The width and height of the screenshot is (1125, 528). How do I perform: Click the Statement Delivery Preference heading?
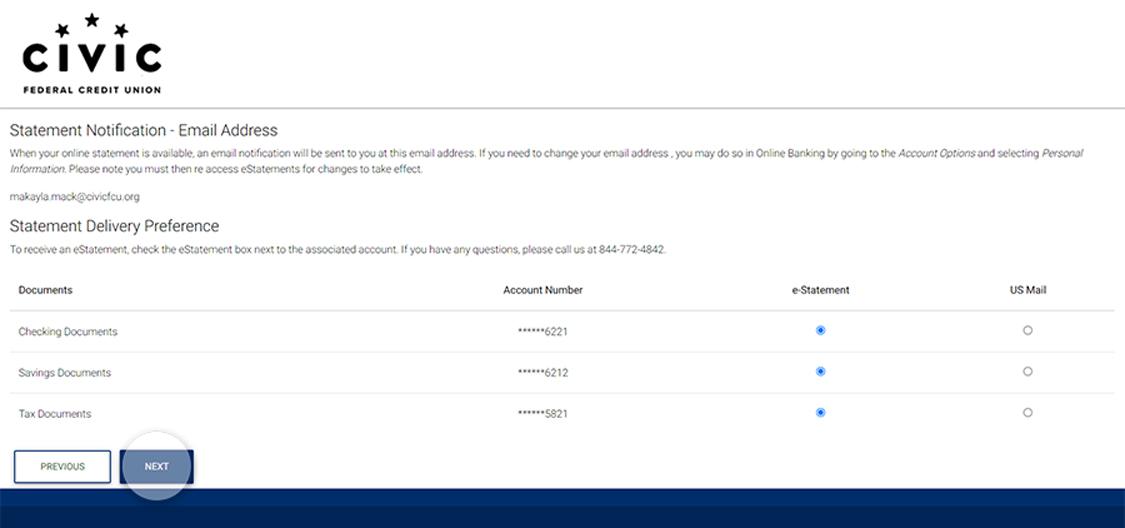point(114,226)
